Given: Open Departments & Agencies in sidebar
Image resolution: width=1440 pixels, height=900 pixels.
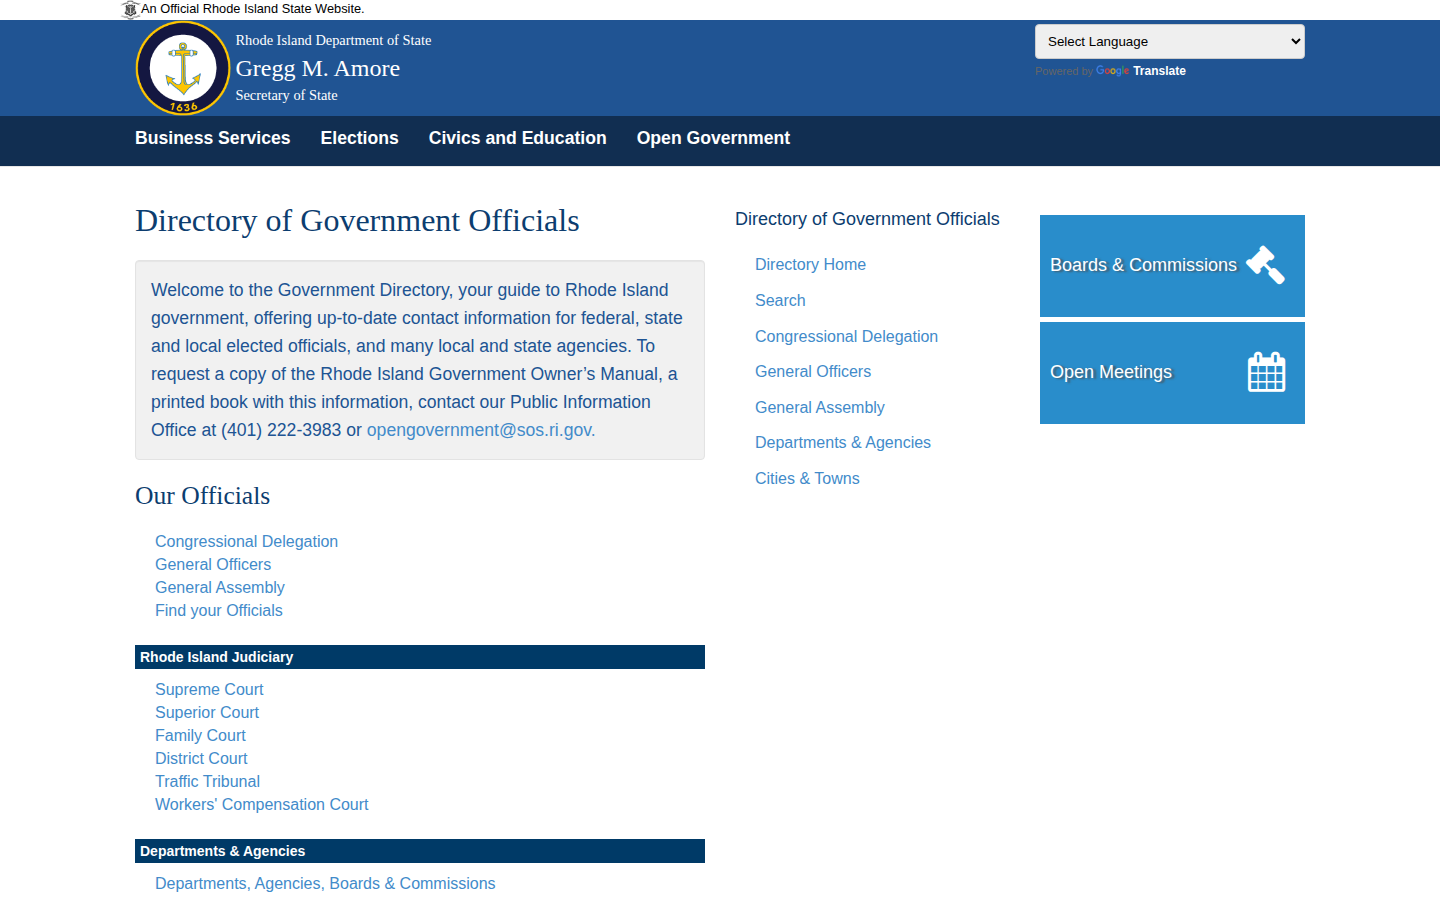Looking at the screenshot, I should (843, 442).
